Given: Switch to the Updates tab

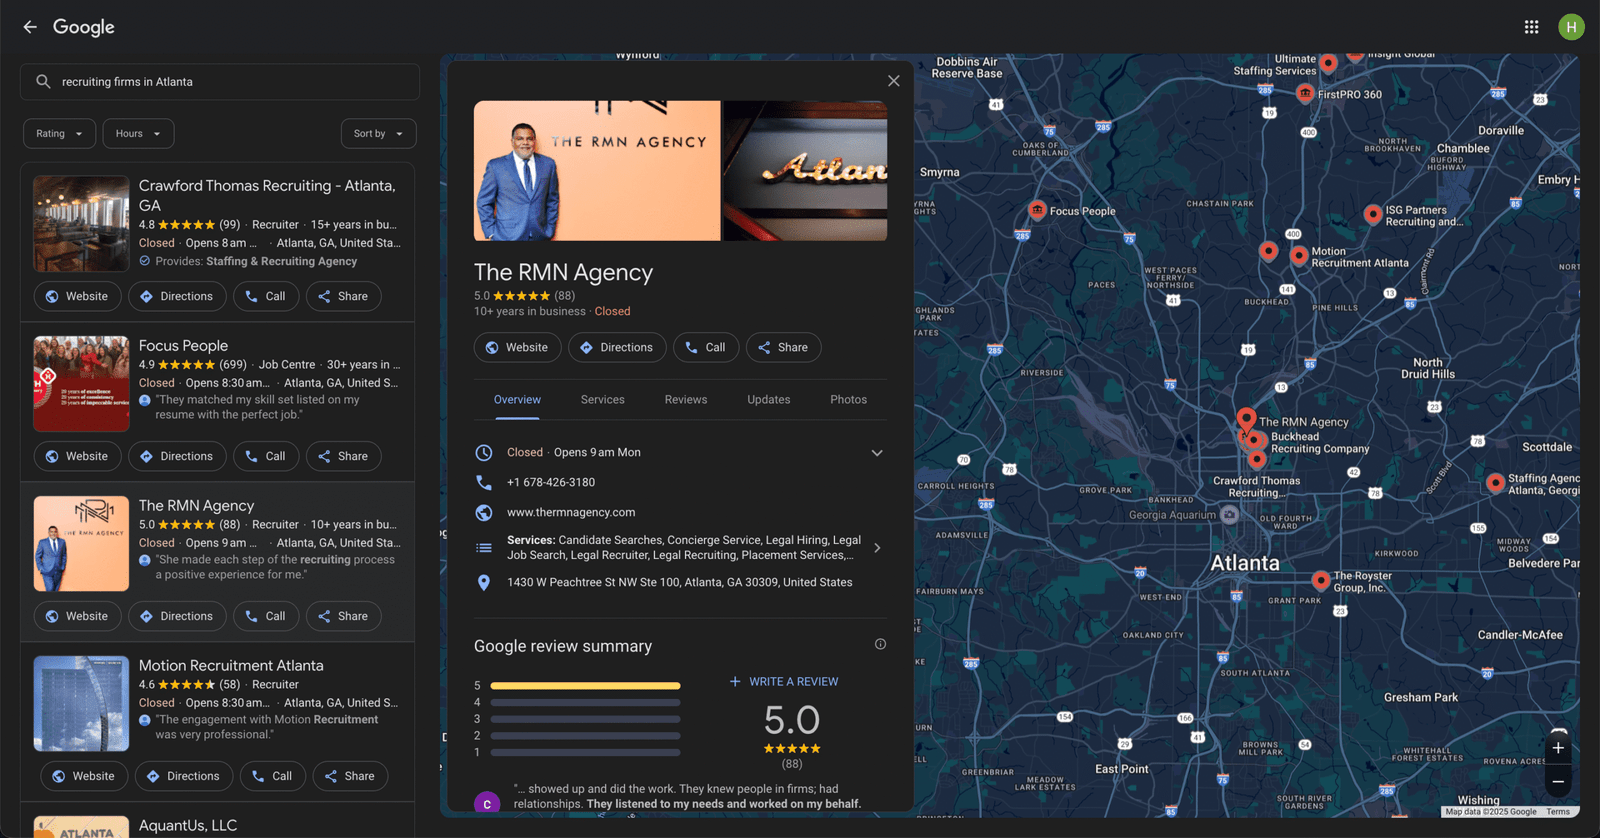Looking at the screenshot, I should 769,400.
